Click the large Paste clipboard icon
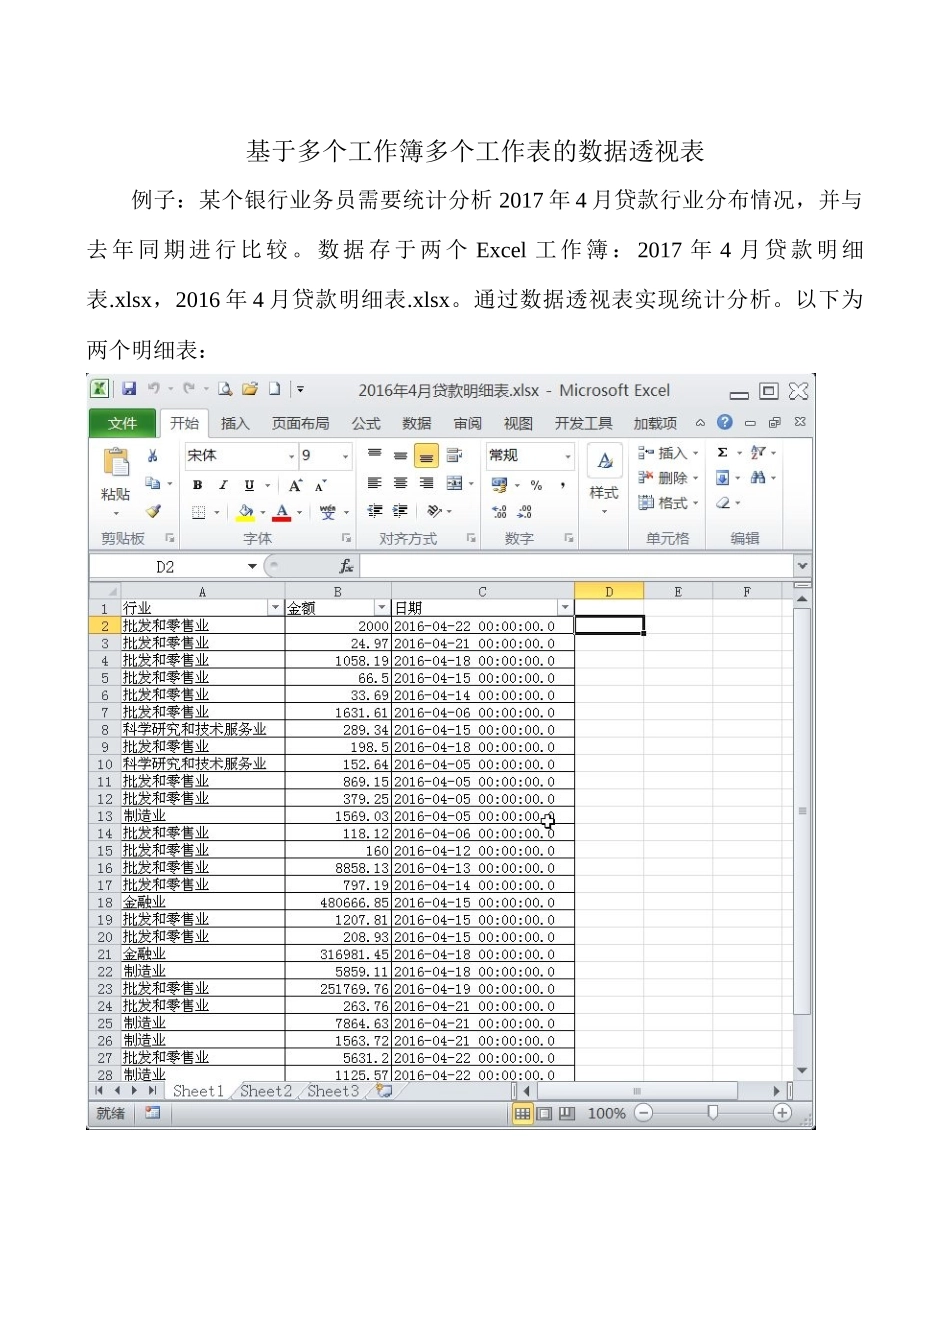Image resolution: width=950 pixels, height=1344 pixels. pos(116,463)
